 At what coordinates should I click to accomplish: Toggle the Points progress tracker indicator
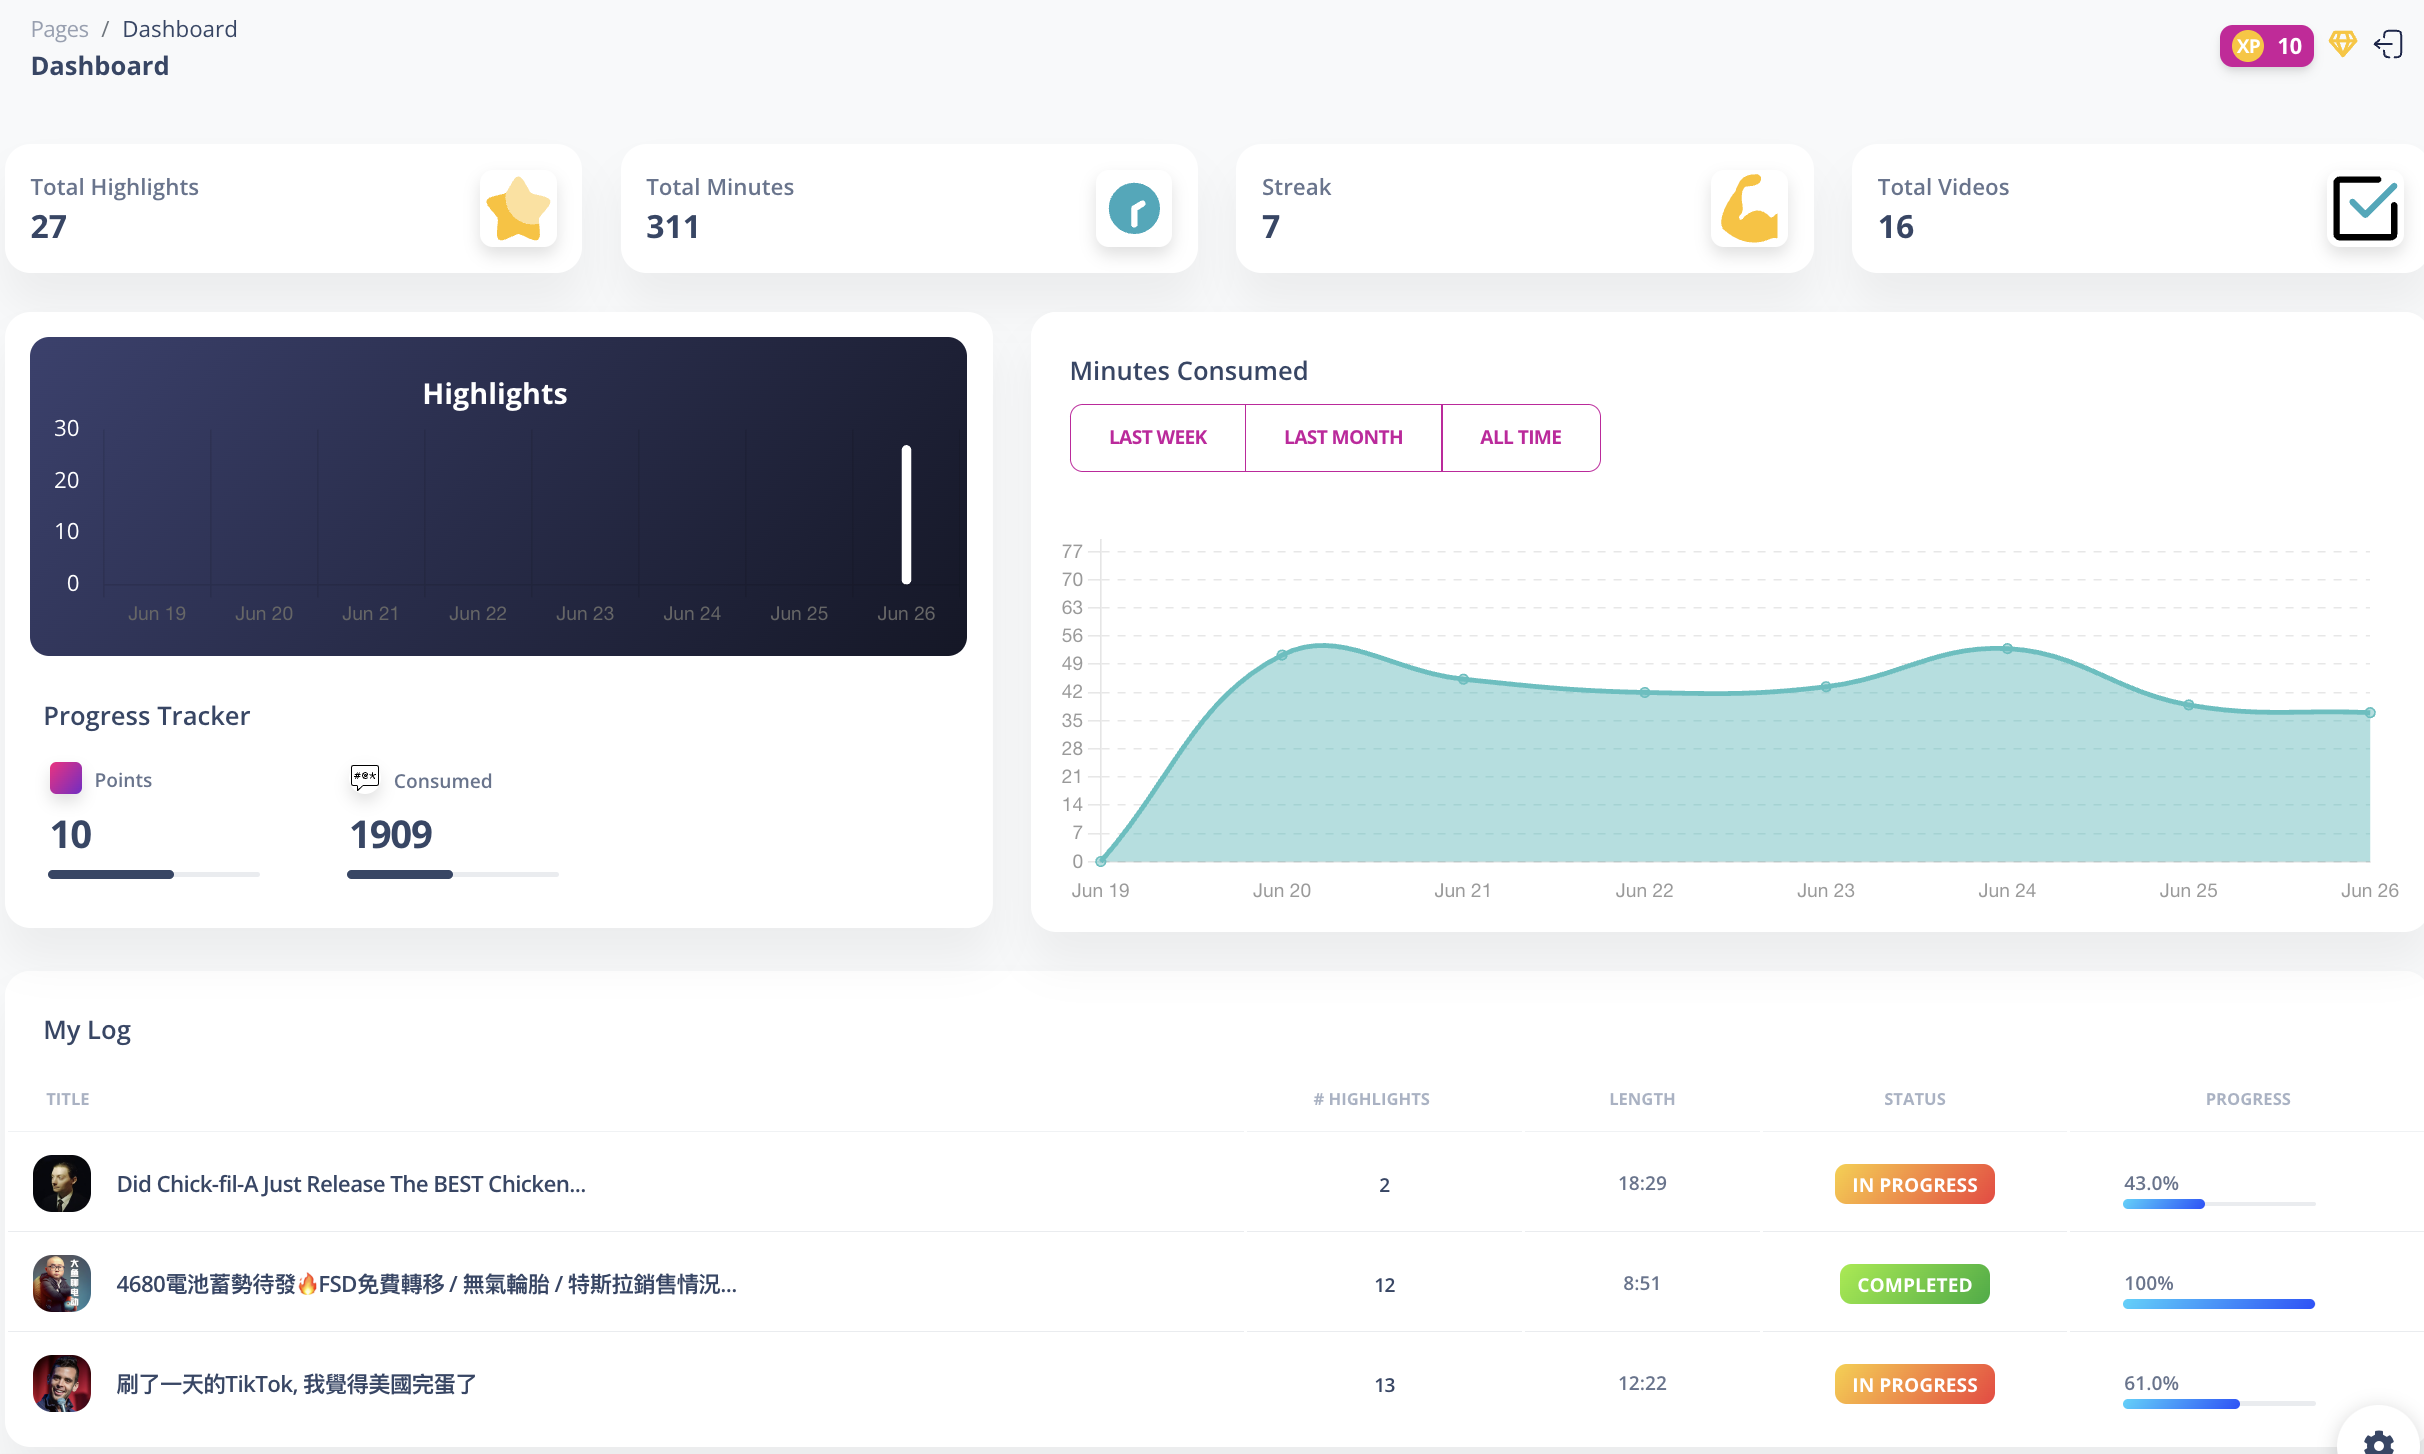pyautogui.click(x=66, y=781)
